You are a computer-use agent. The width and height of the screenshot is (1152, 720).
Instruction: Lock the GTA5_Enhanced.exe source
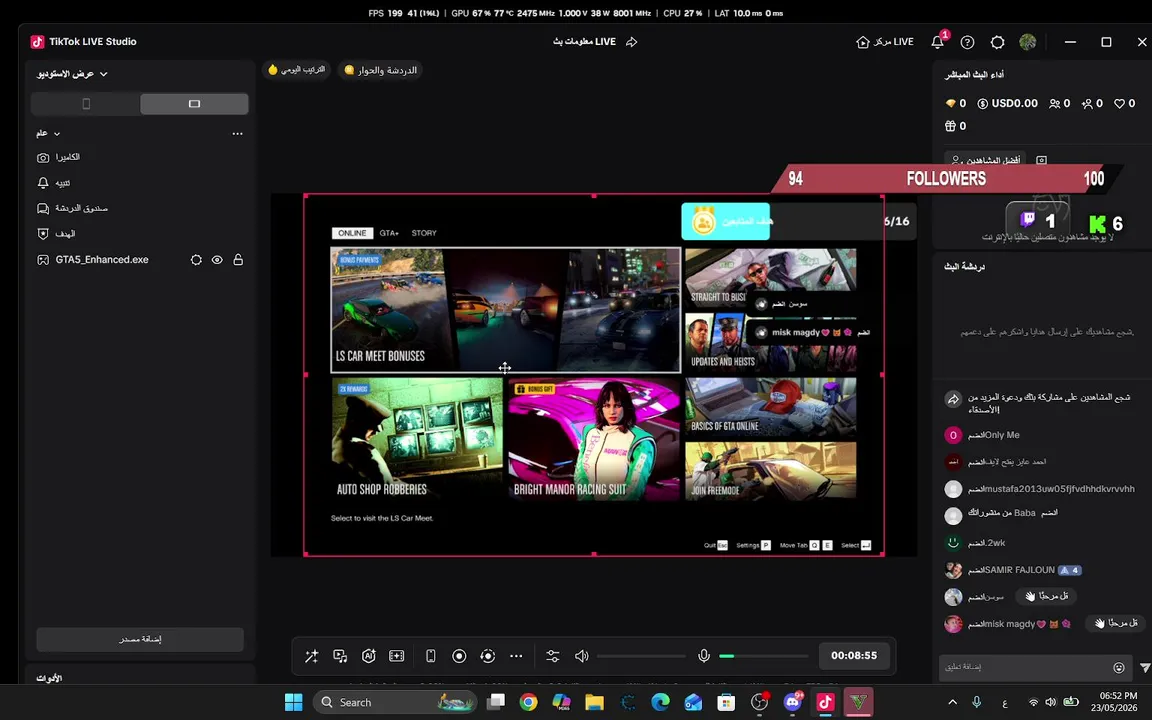pos(238,260)
